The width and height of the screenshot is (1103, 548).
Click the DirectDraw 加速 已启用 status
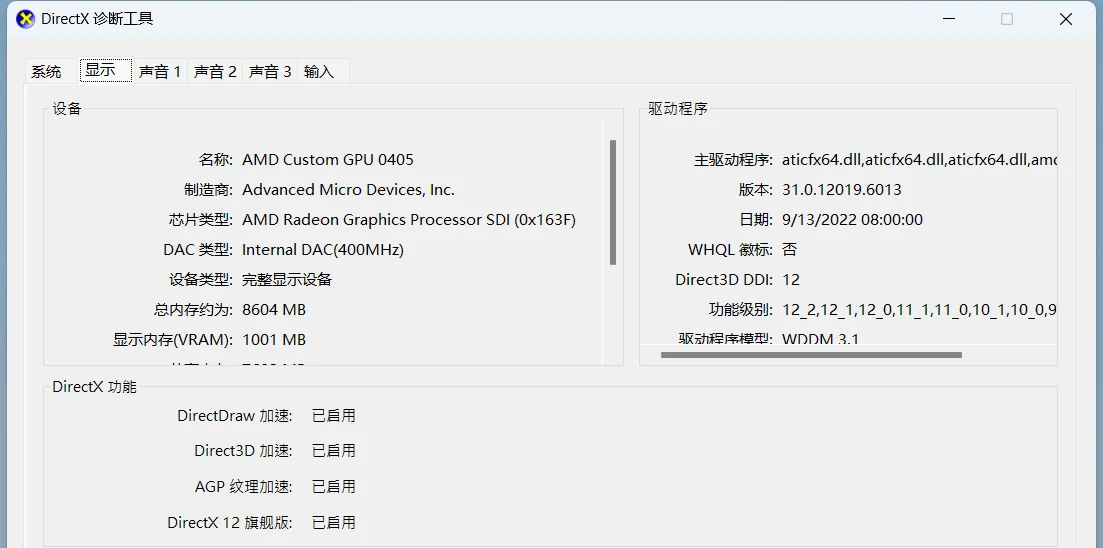click(334, 416)
